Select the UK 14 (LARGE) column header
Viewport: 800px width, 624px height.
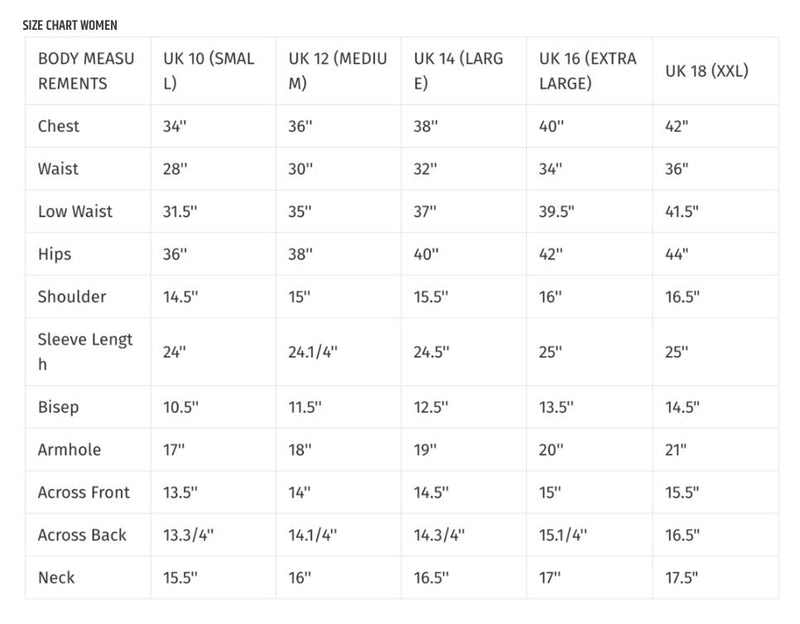coord(460,71)
